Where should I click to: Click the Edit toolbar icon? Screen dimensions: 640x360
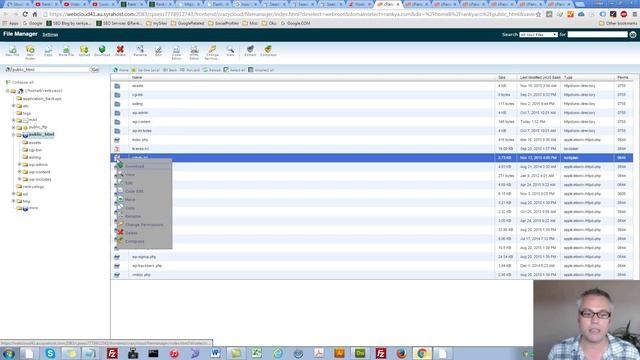click(x=158, y=51)
